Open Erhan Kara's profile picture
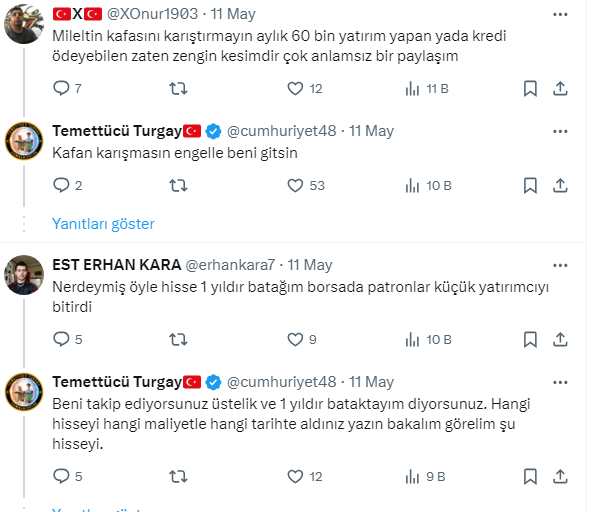 click(x=23, y=275)
